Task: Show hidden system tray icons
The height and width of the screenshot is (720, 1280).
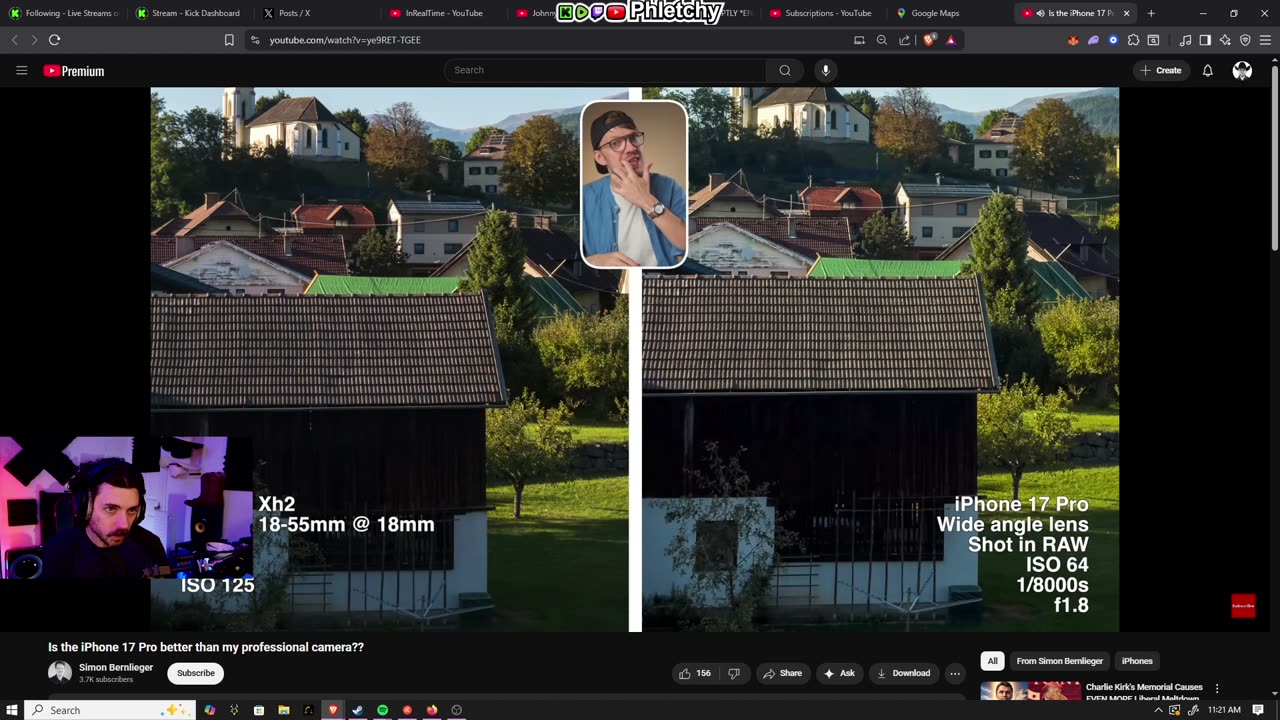Action: coord(1158,710)
